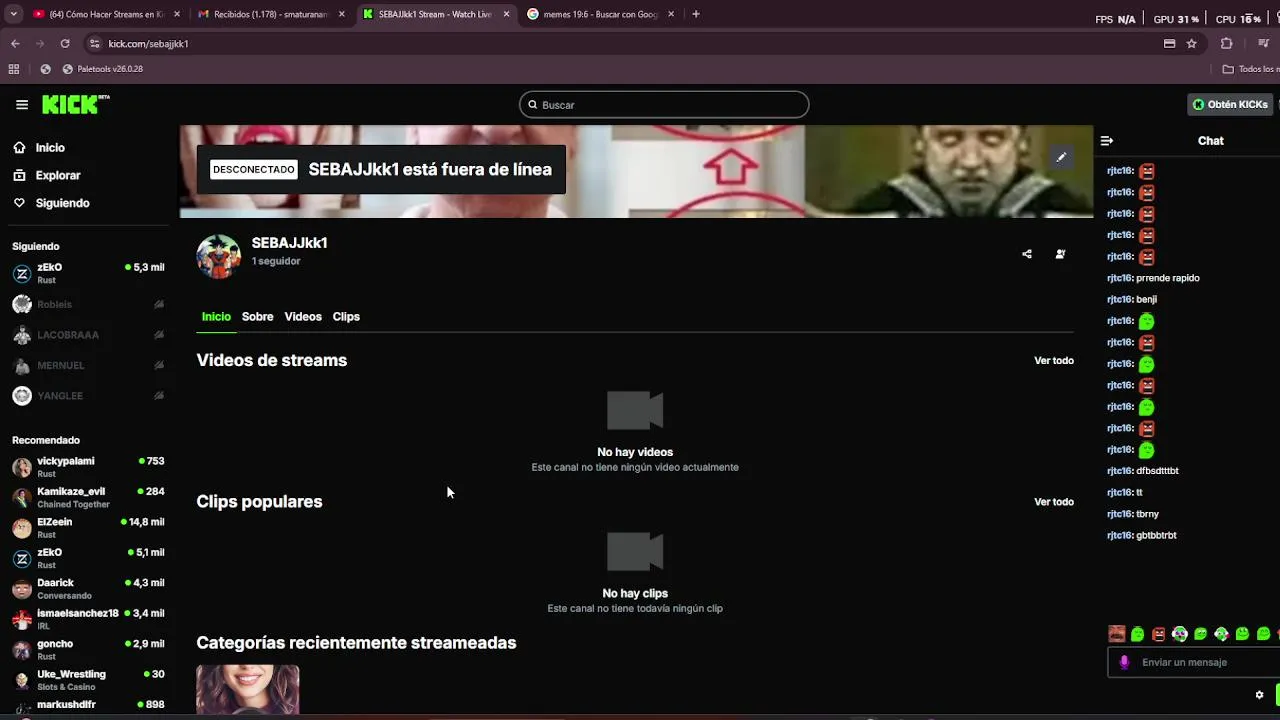
Task: Click chat message 'prrende rapido'
Action: [x=1168, y=278]
